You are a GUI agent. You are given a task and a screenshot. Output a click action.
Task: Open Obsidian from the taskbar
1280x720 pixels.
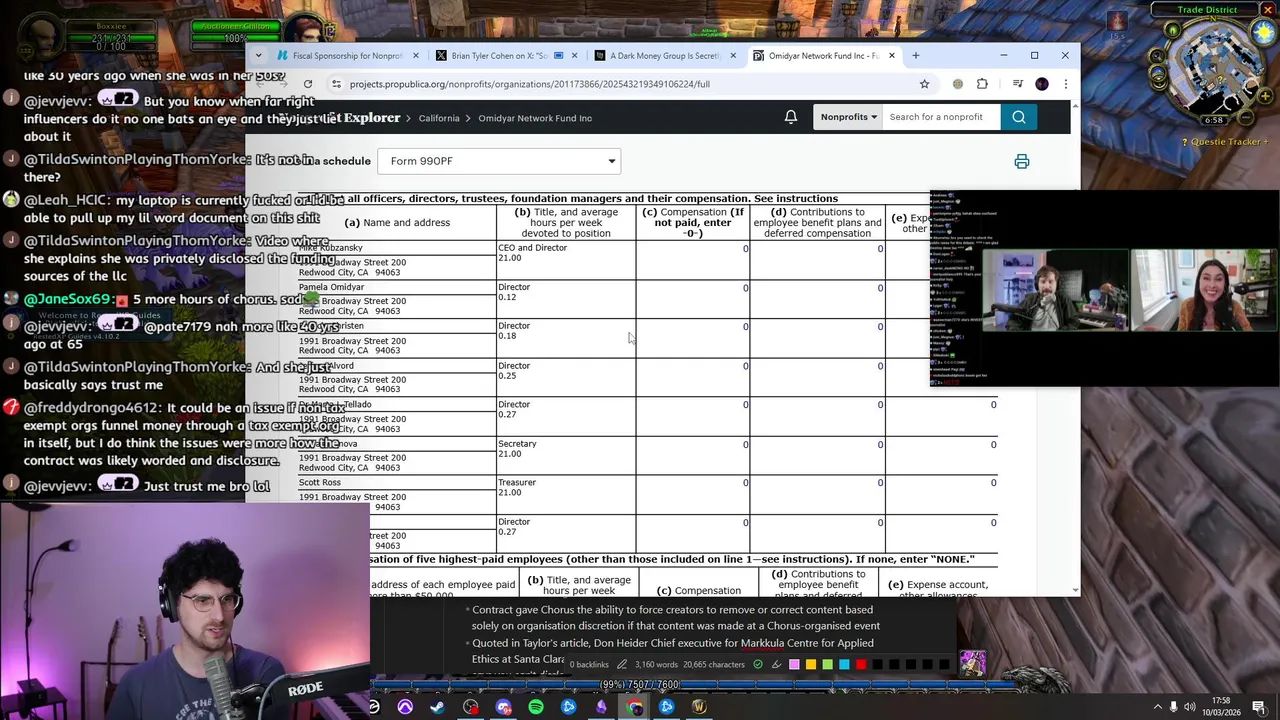coord(601,707)
